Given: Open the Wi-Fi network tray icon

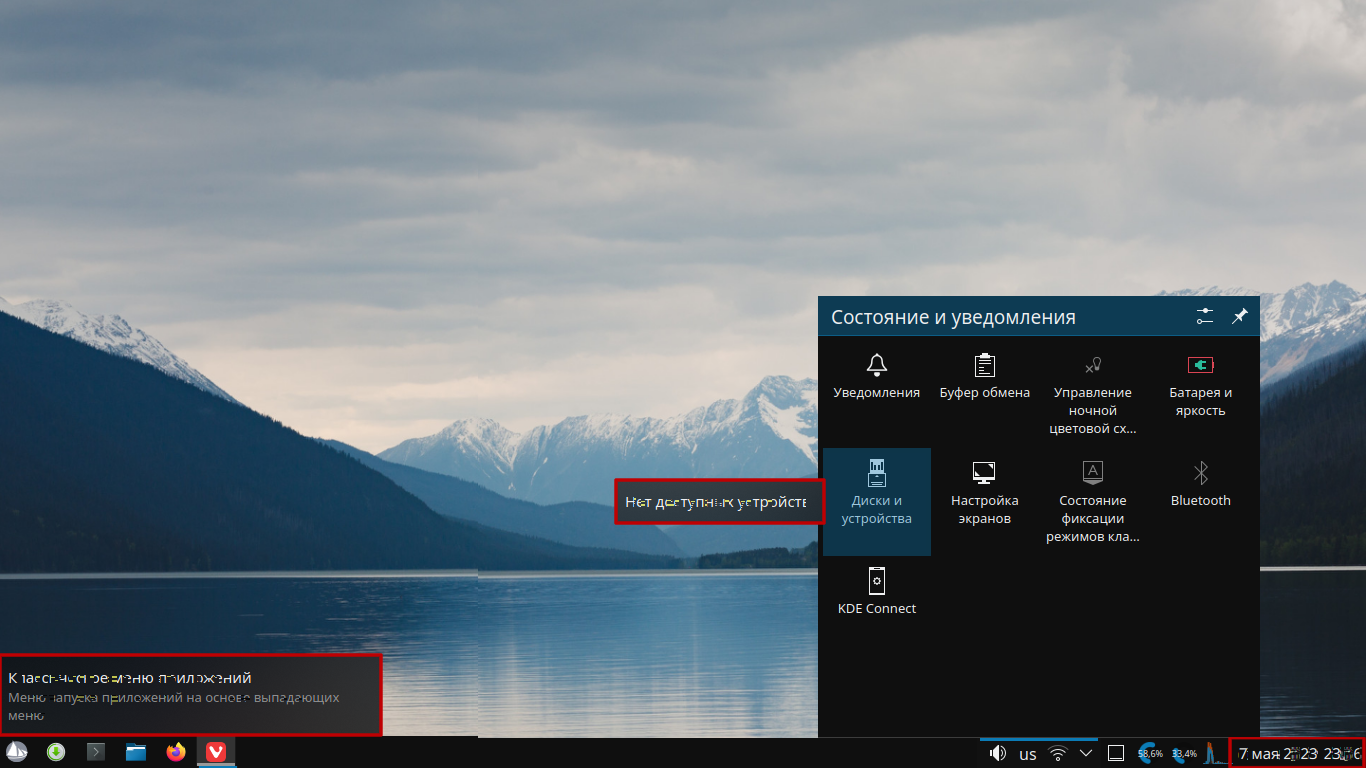Looking at the screenshot, I should coord(1058,753).
